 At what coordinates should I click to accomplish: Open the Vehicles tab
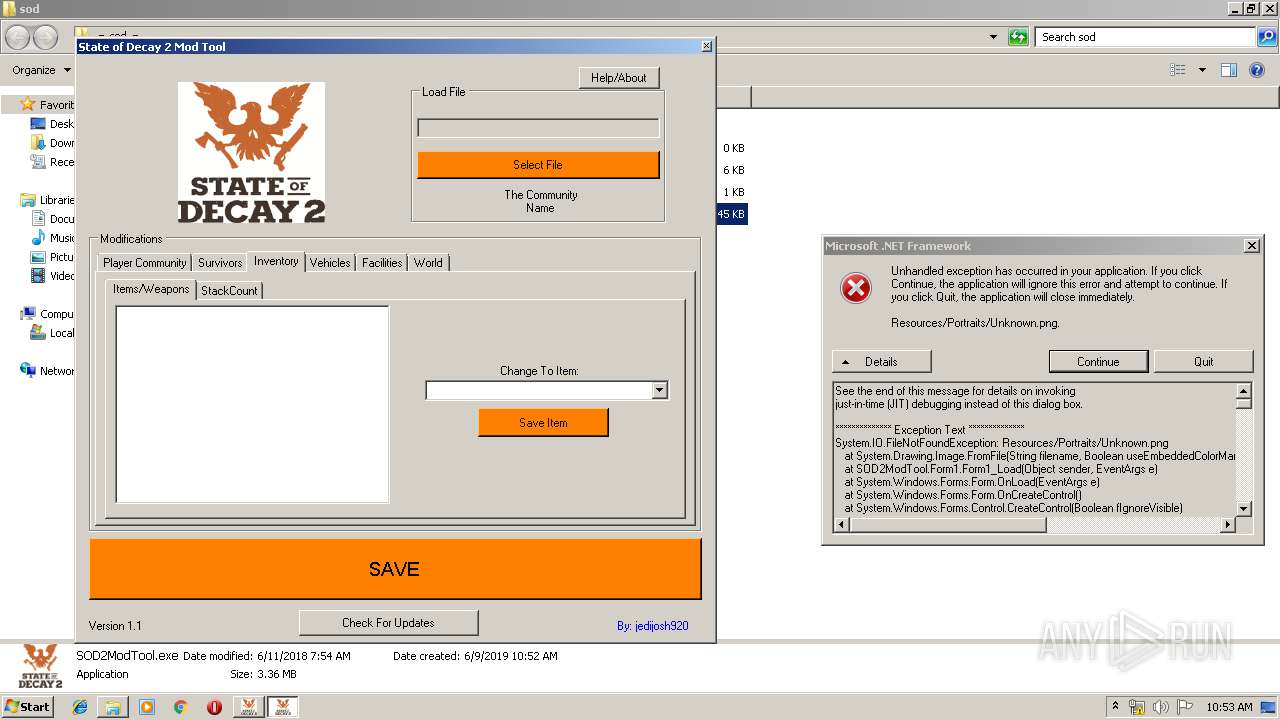pyautogui.click(x=330, y=262)
